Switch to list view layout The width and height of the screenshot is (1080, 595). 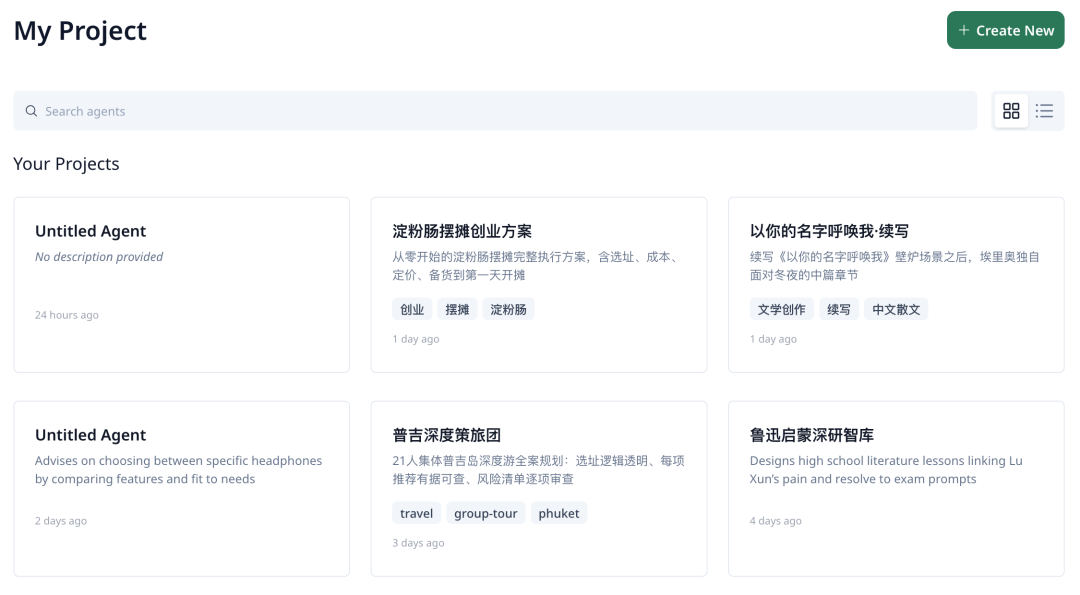coord(1044,111)
